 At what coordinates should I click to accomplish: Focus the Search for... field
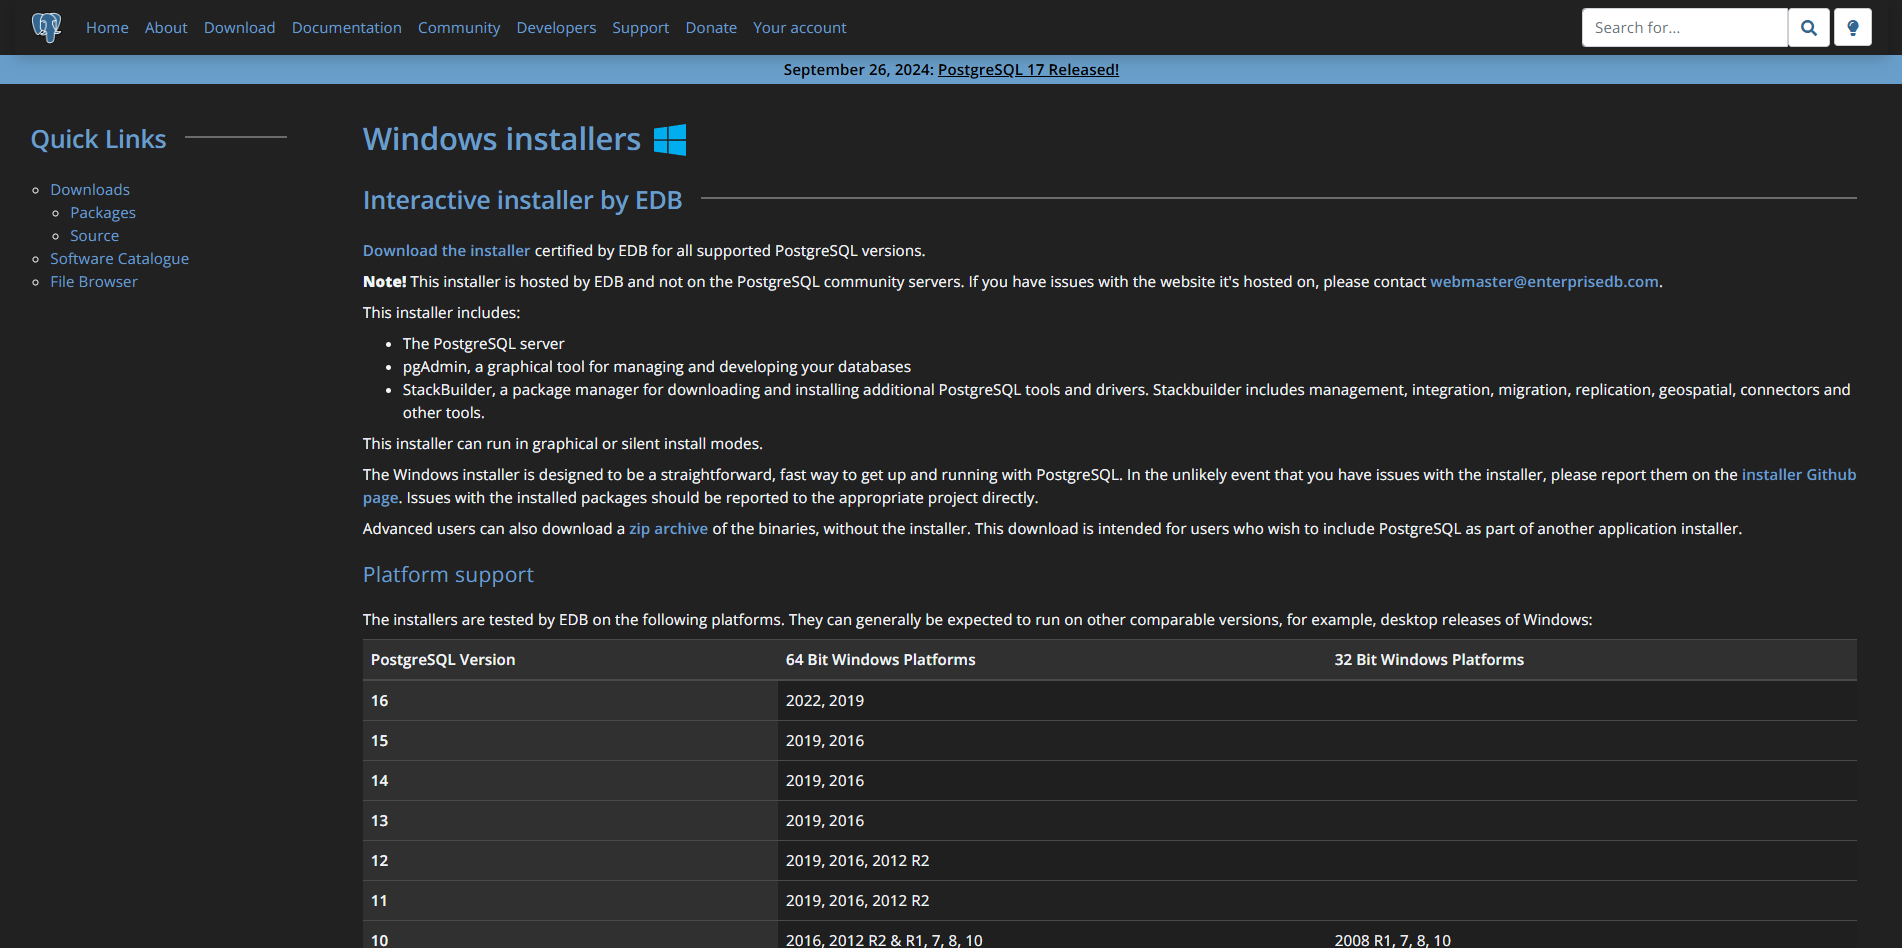(1685, 28)
